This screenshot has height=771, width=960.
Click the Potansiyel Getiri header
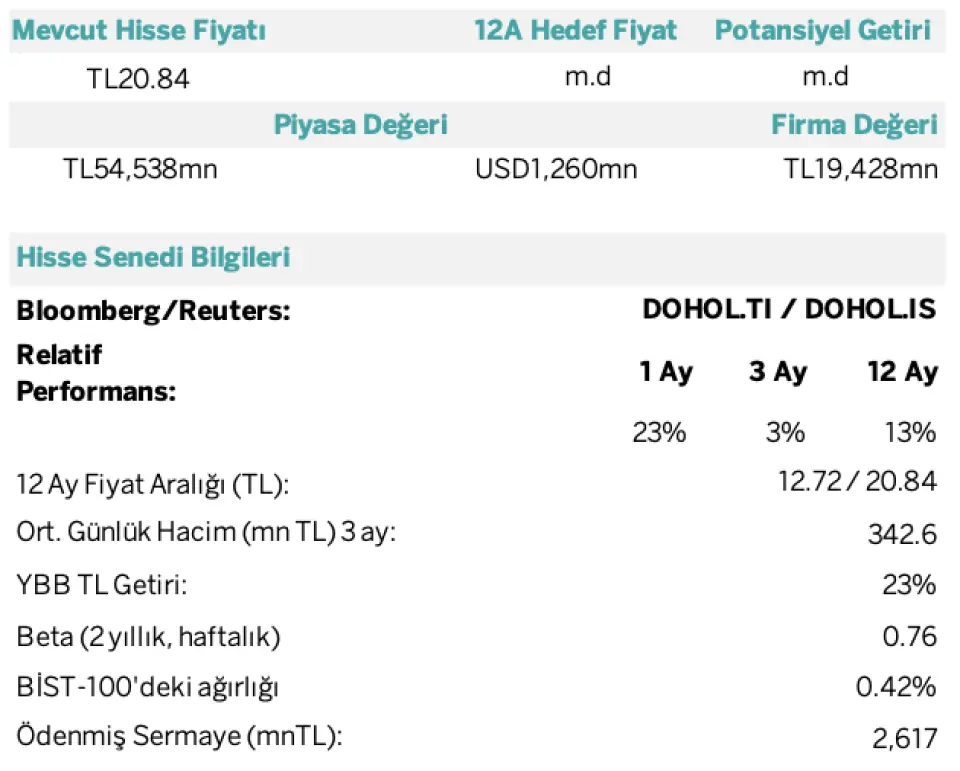(x=823, y=31)
